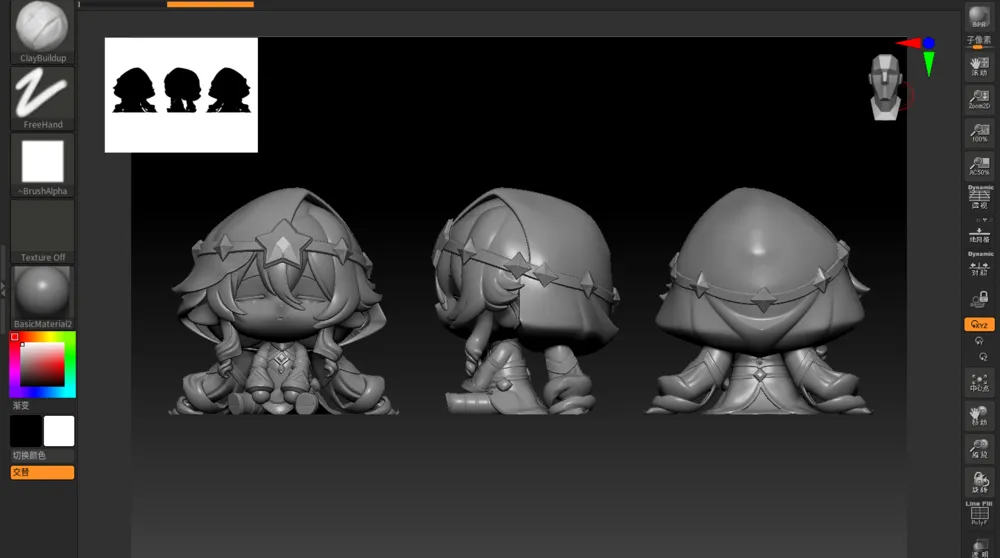
Task: Activate the scroll hand tool (滚动)
Action: (x=979, y=66)
